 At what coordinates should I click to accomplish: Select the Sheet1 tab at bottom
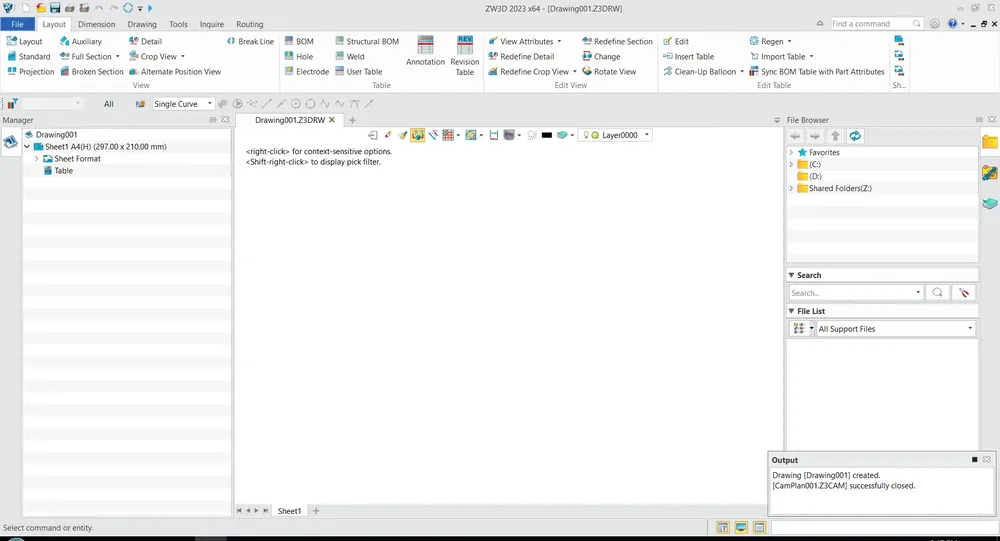[289, 511]
